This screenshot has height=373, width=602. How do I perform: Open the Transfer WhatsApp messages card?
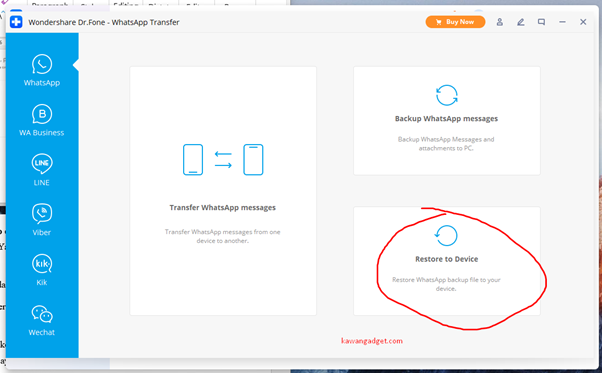(x=223, y=191)
